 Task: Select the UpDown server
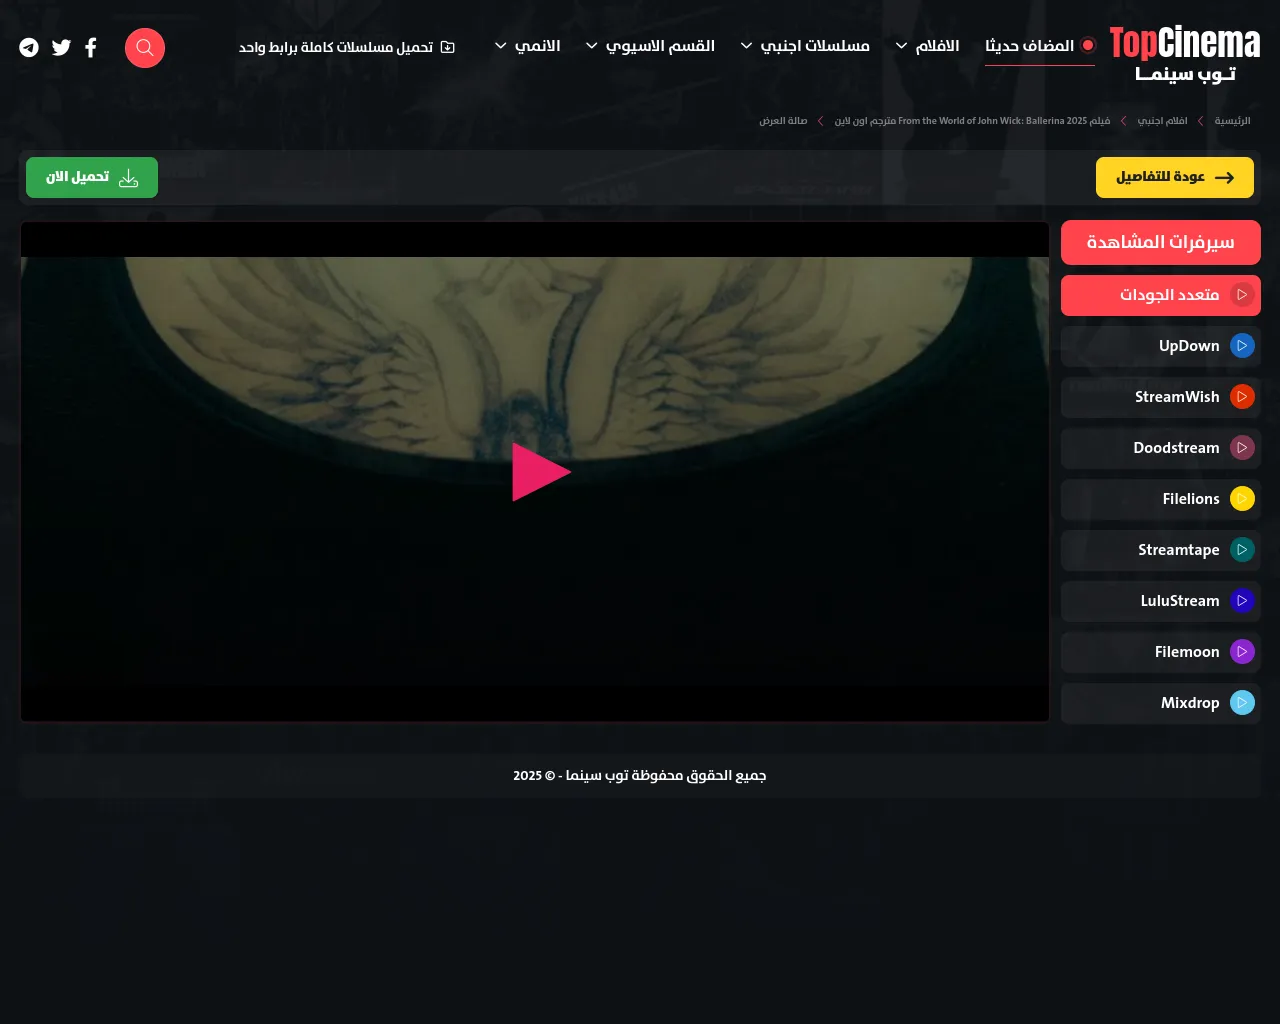point(1161,346)
